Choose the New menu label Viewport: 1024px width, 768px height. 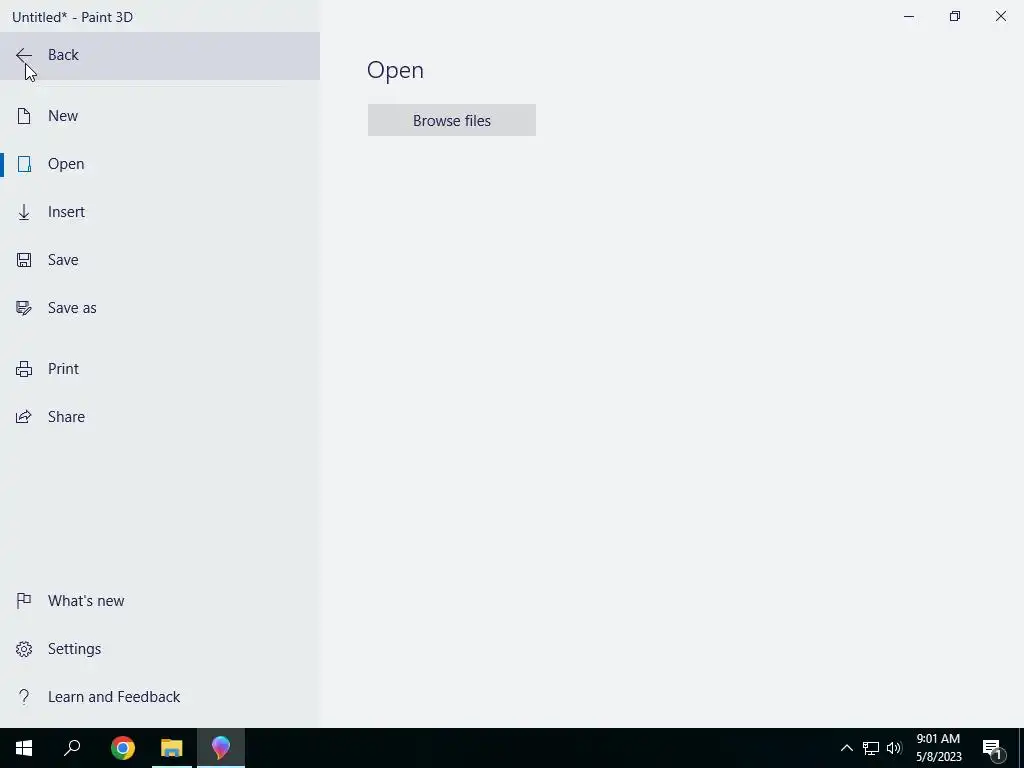pos(63,116)
